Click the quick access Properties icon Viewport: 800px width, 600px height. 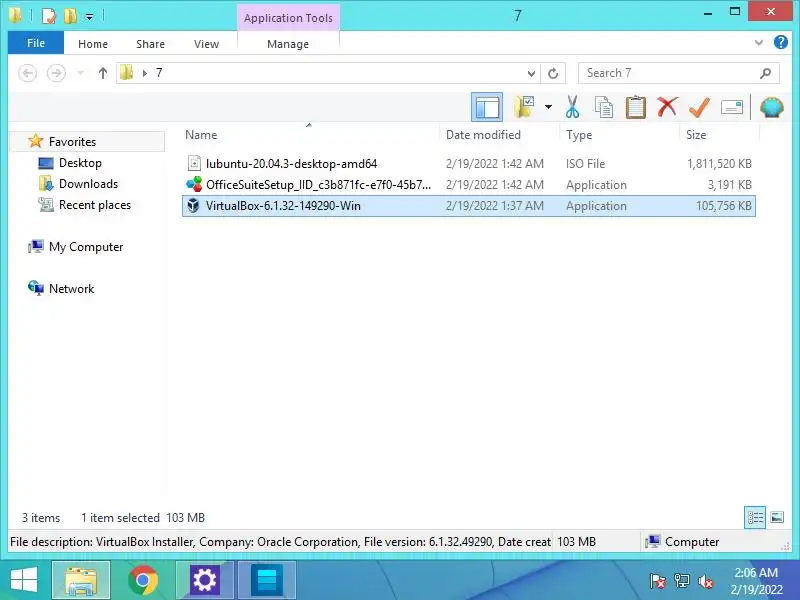[48, 16]
